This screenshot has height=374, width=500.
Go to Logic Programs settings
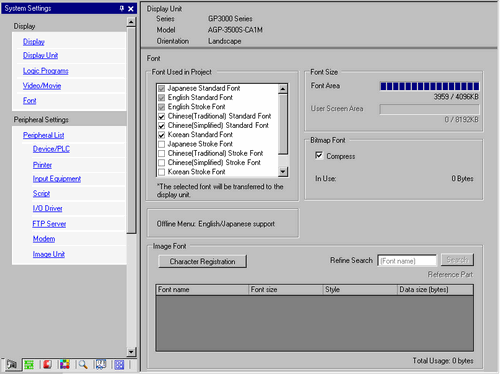(x=46, y=71)
